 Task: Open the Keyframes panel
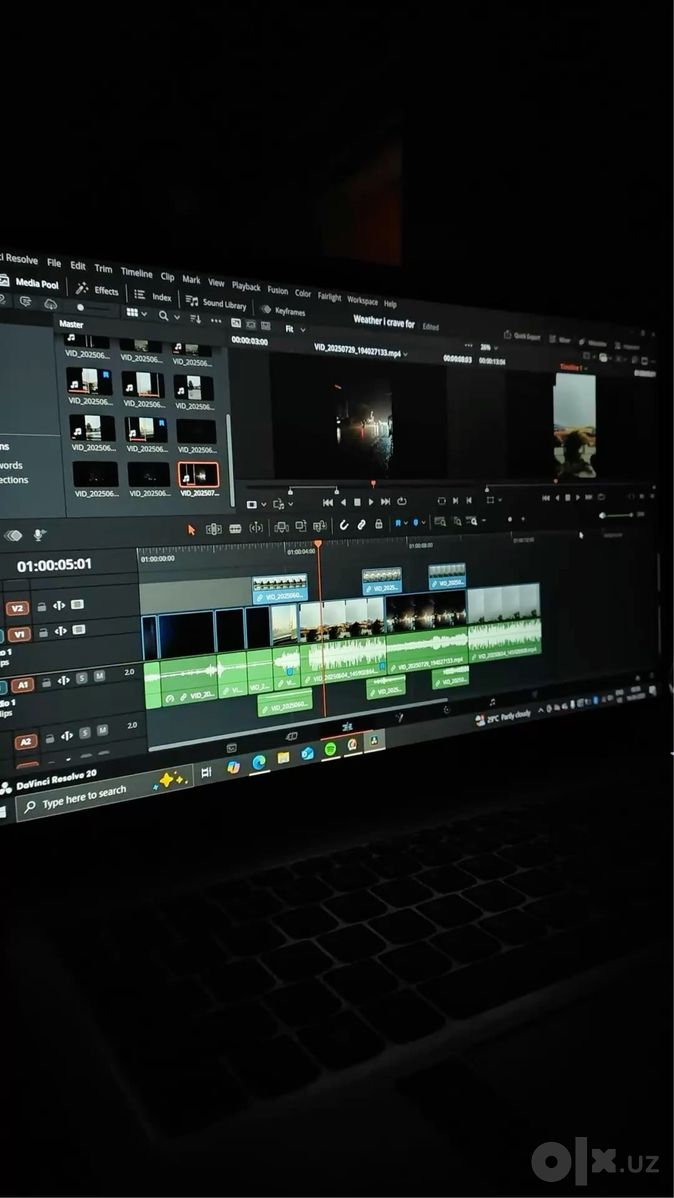[284, 310]
